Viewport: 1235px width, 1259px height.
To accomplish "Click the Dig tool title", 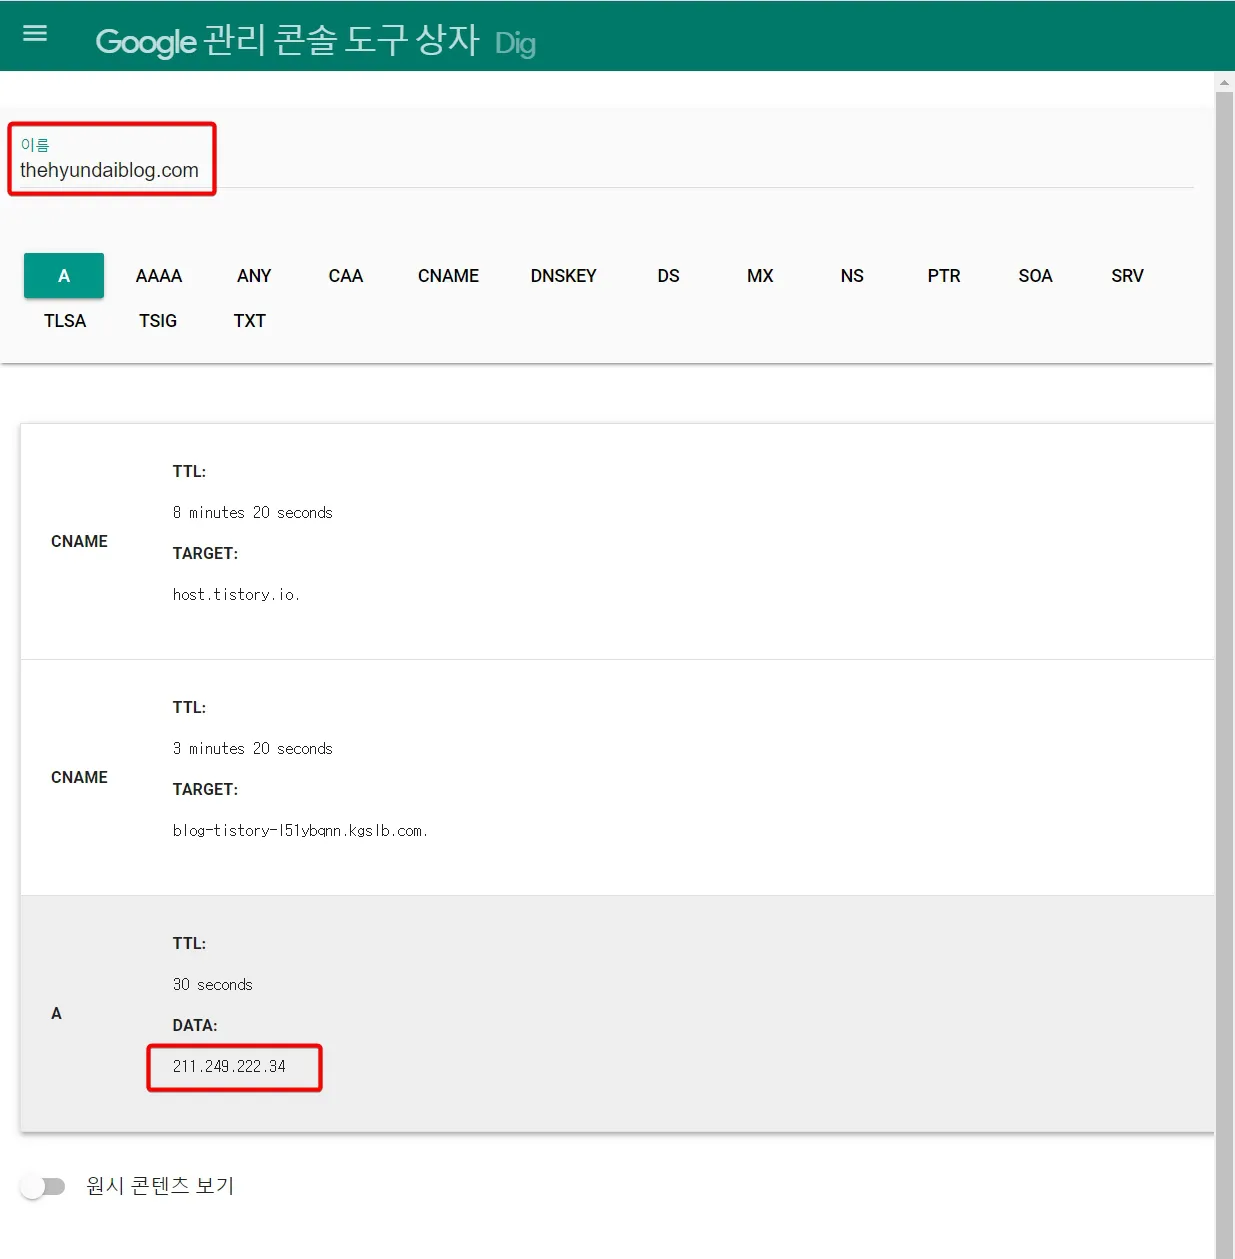I will coord(515,43).
